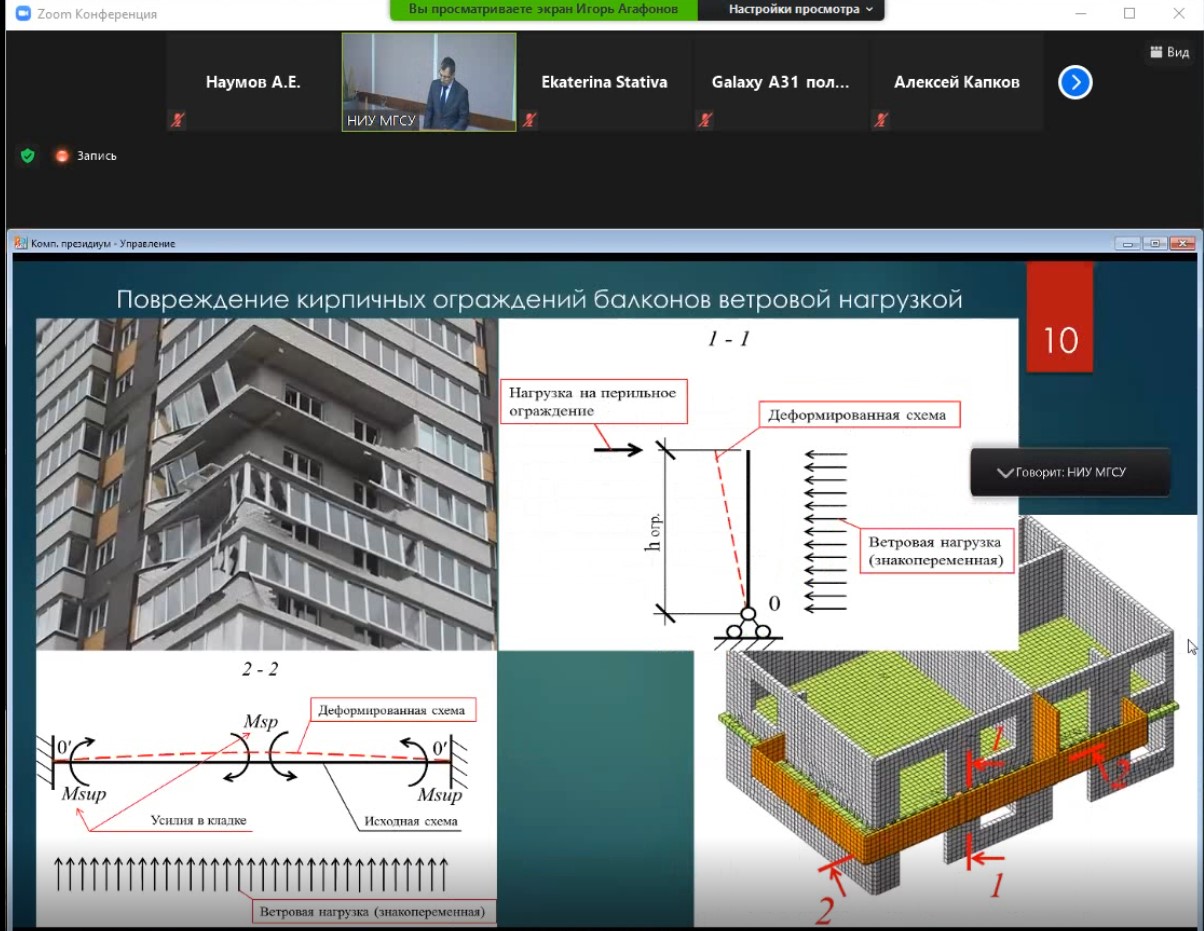Viewport: 1204px width, 931px height.
Task: Click the muted mic icon on Наумов А.Е.
Action: click(x=178, y=120)
